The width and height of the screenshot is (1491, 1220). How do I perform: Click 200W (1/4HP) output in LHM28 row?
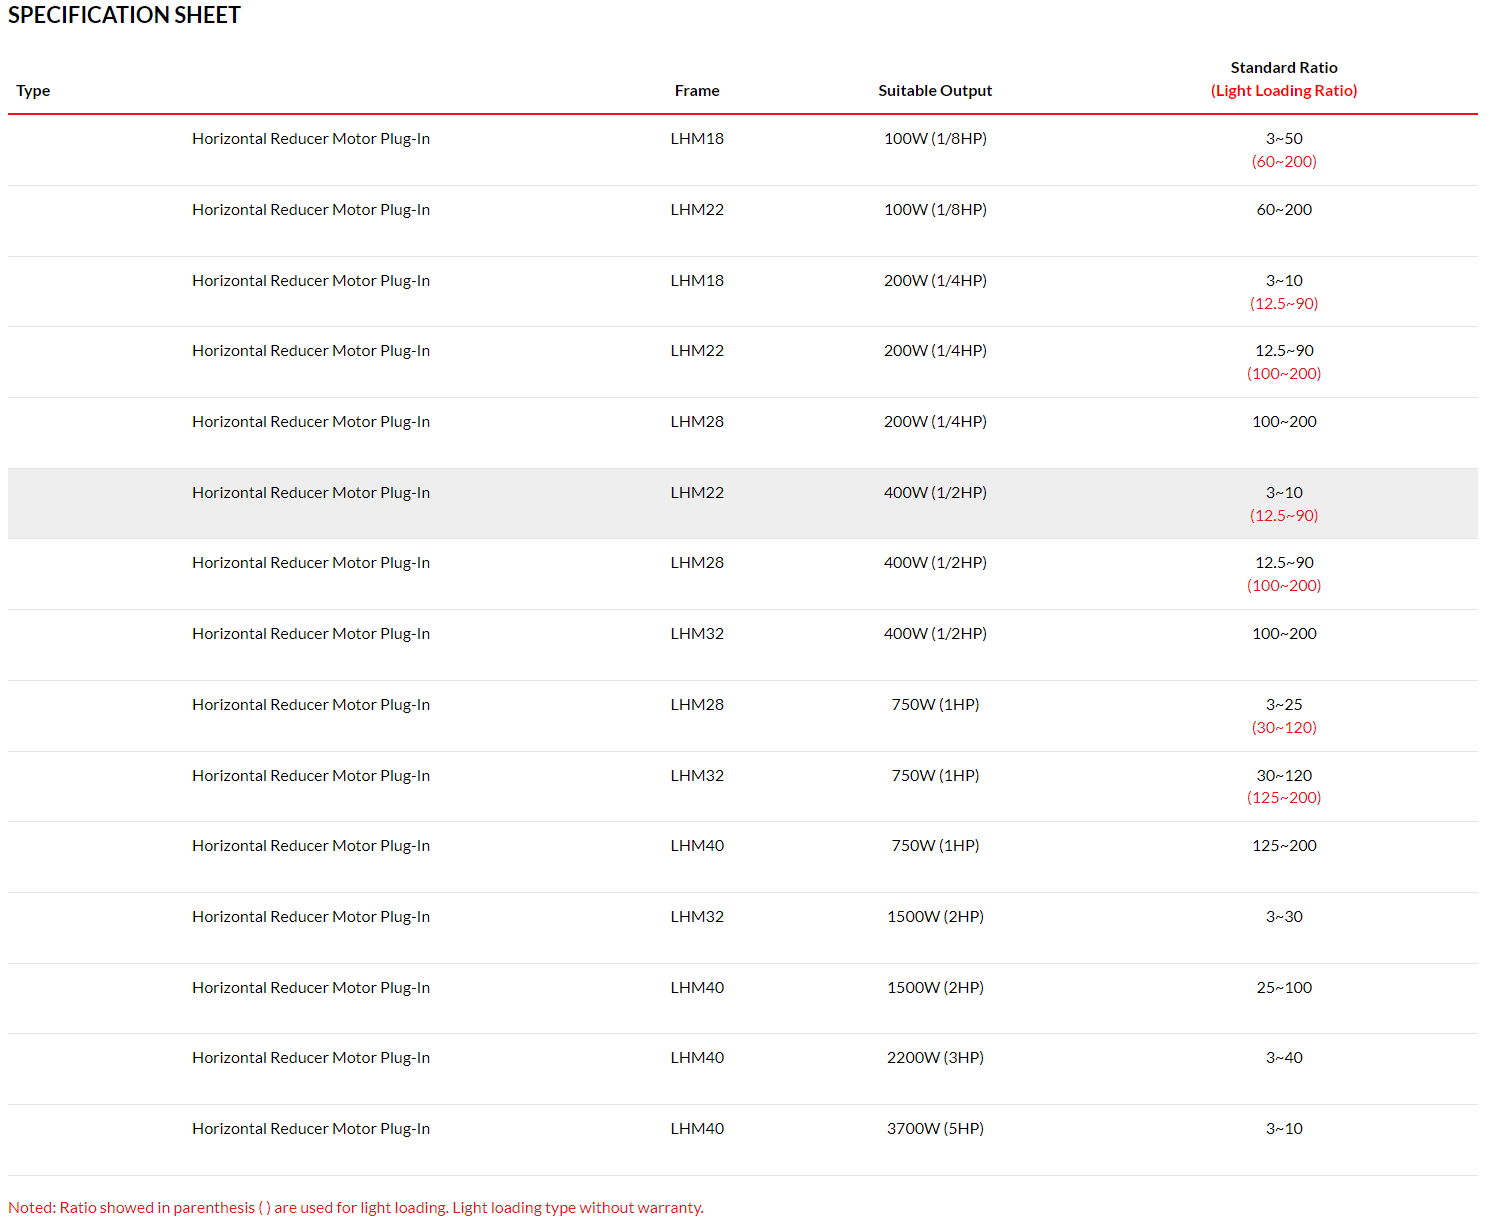point(935,422)
